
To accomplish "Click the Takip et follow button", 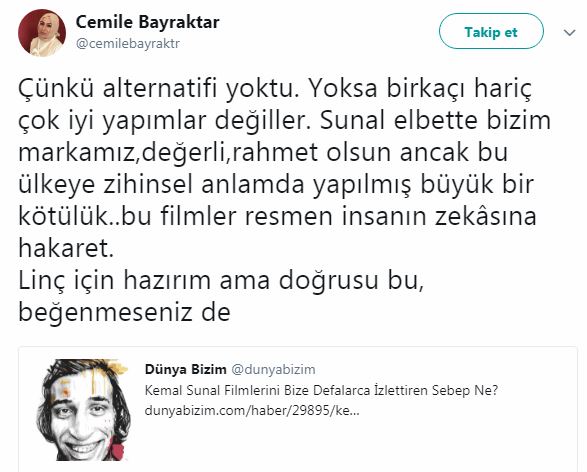I will point(491,31).
